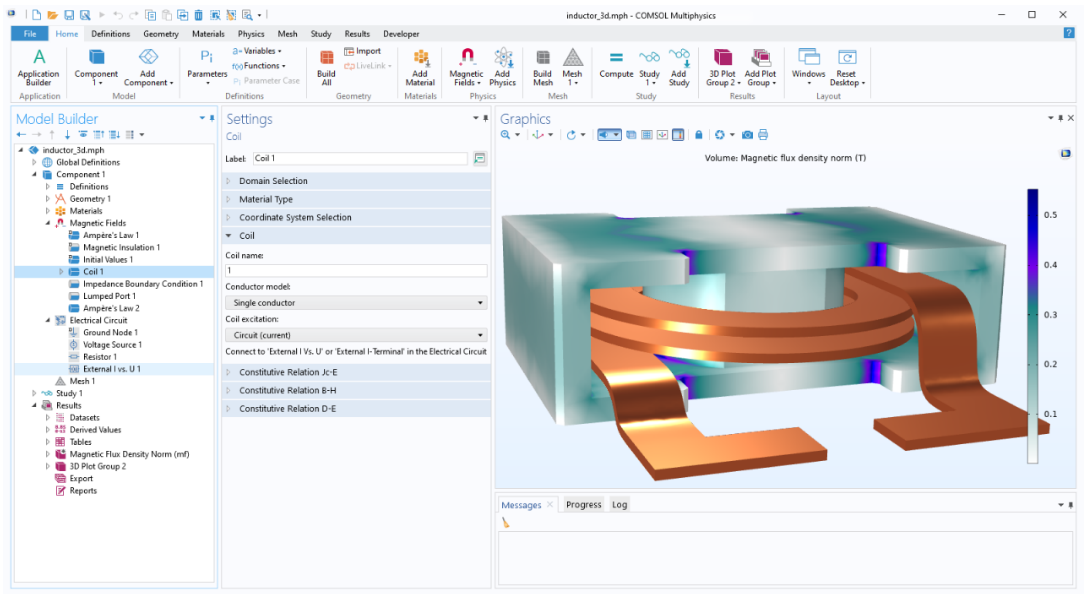Click the icon beside the Label field
The image size is (1086, 594).
click(479, 159)
